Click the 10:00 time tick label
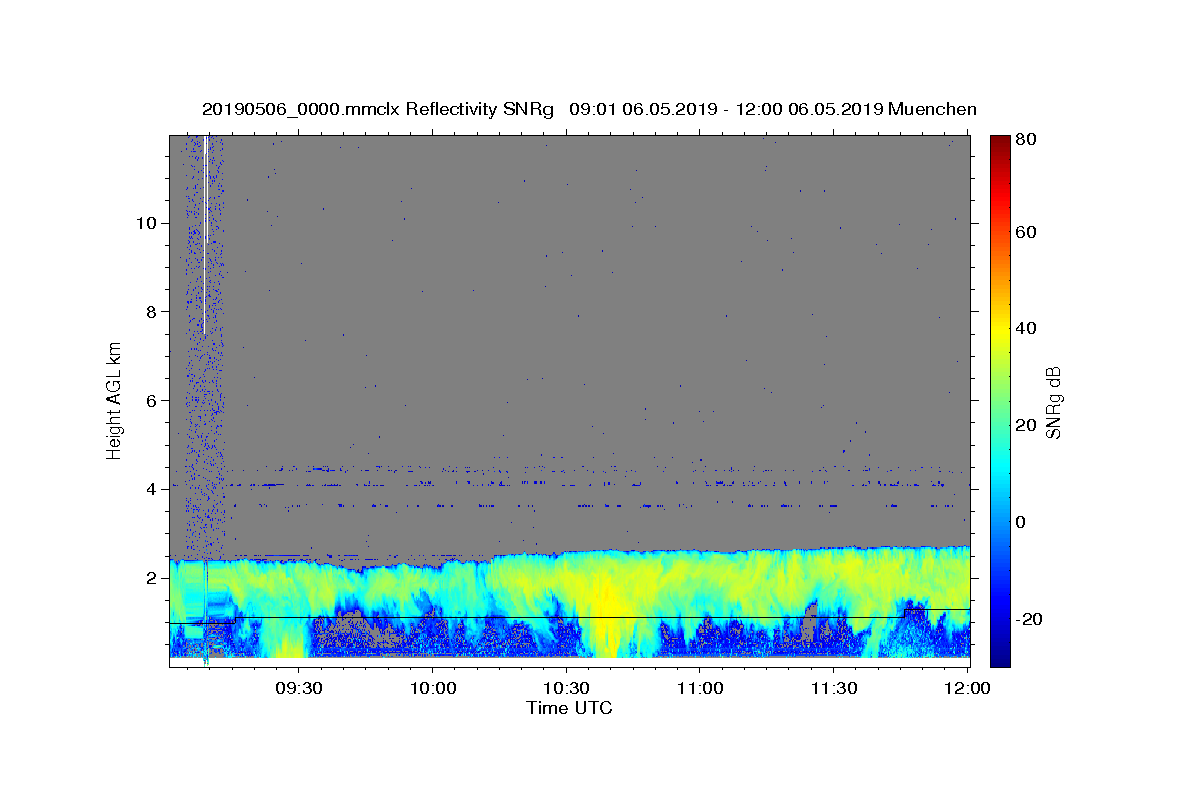 click(x=432, y=688)
